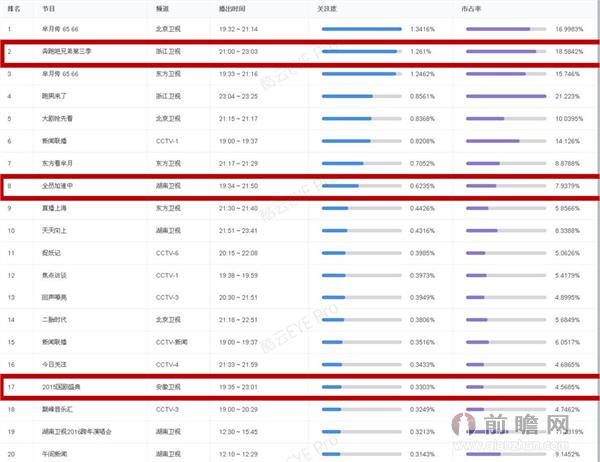Open program 东方看芈月

point(57,163)
